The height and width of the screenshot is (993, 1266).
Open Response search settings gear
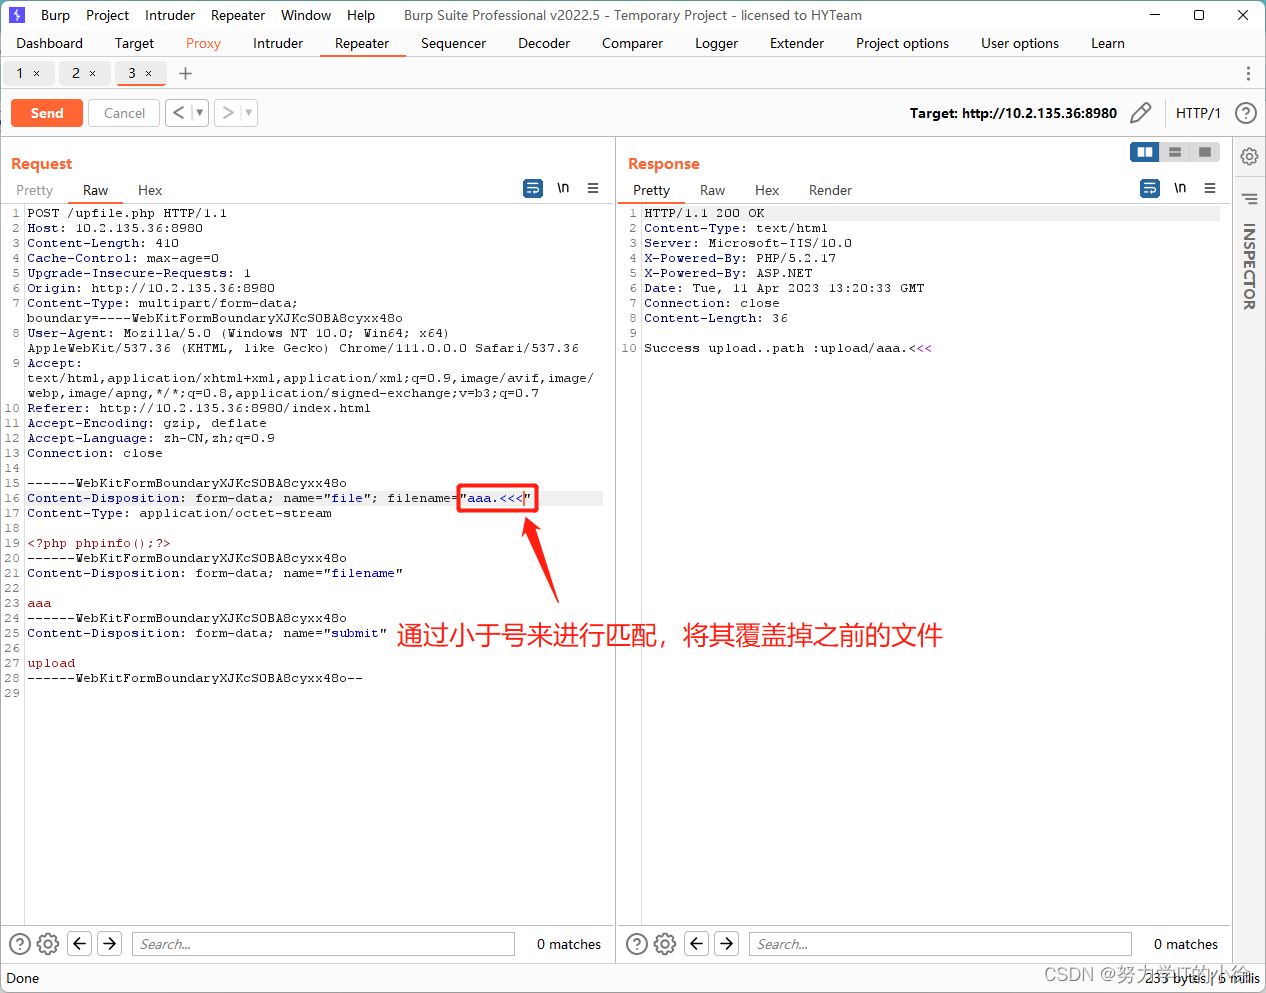tap(665, 943)
